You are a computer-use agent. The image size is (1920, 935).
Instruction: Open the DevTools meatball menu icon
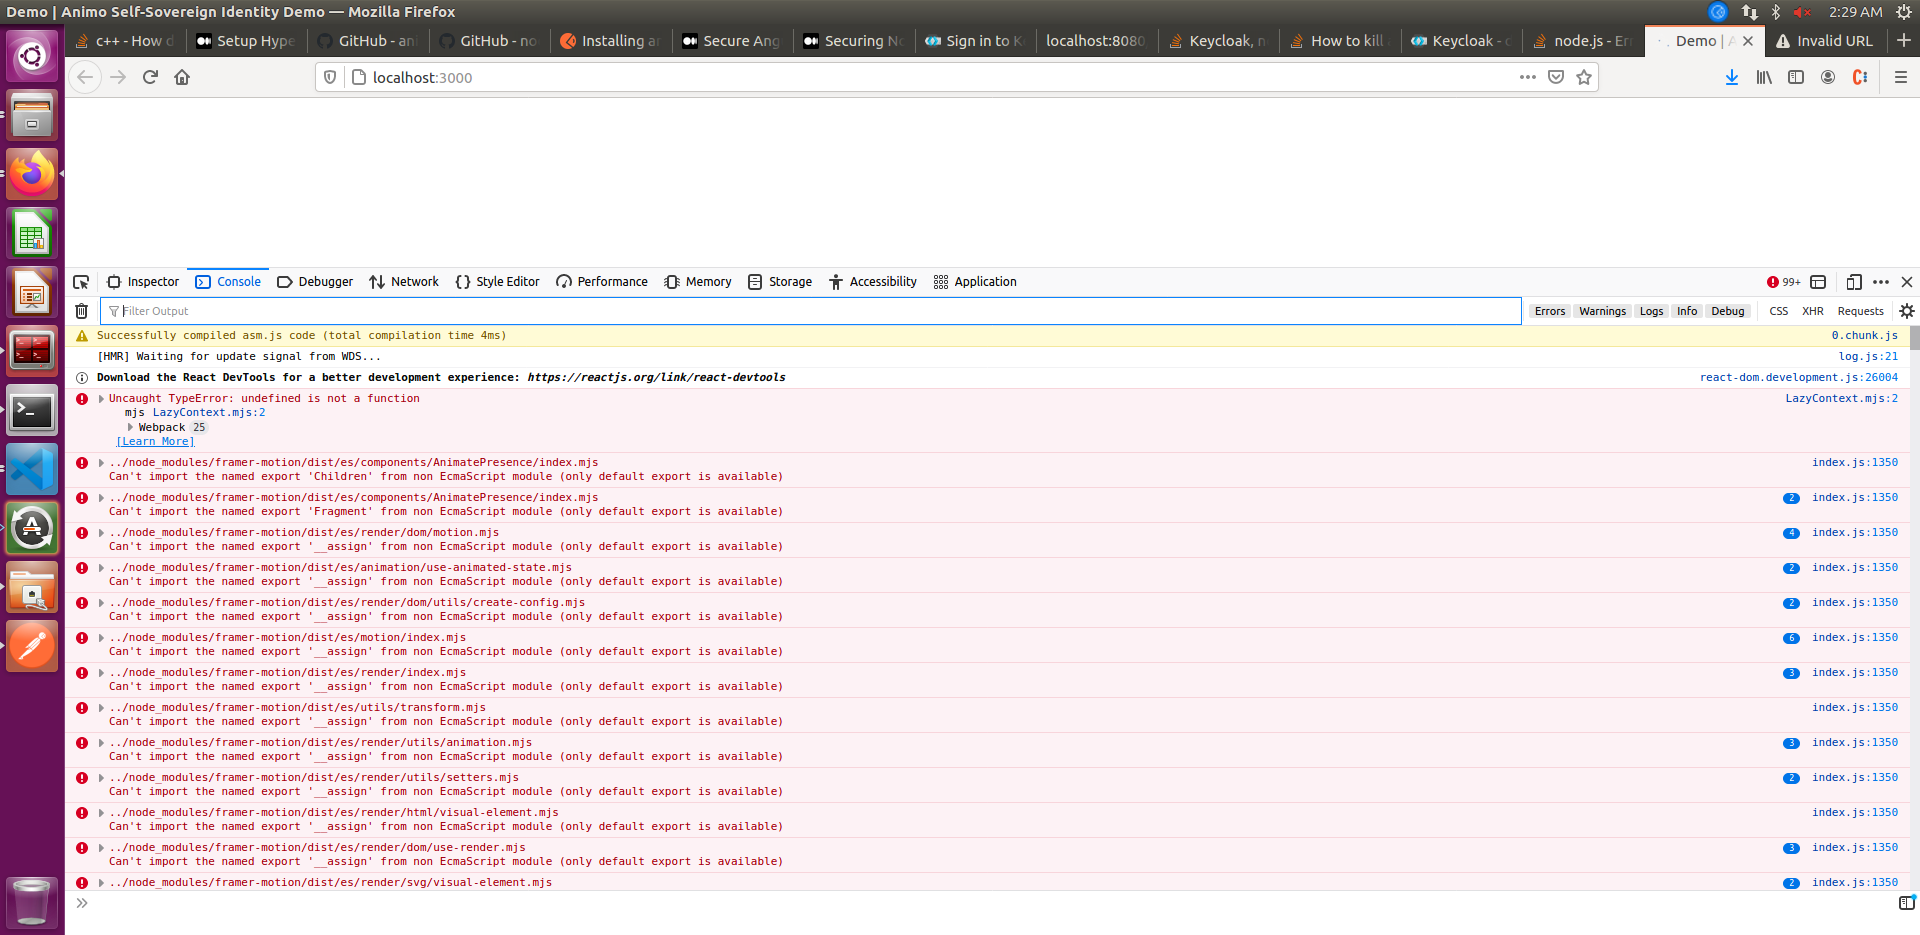1881,282
